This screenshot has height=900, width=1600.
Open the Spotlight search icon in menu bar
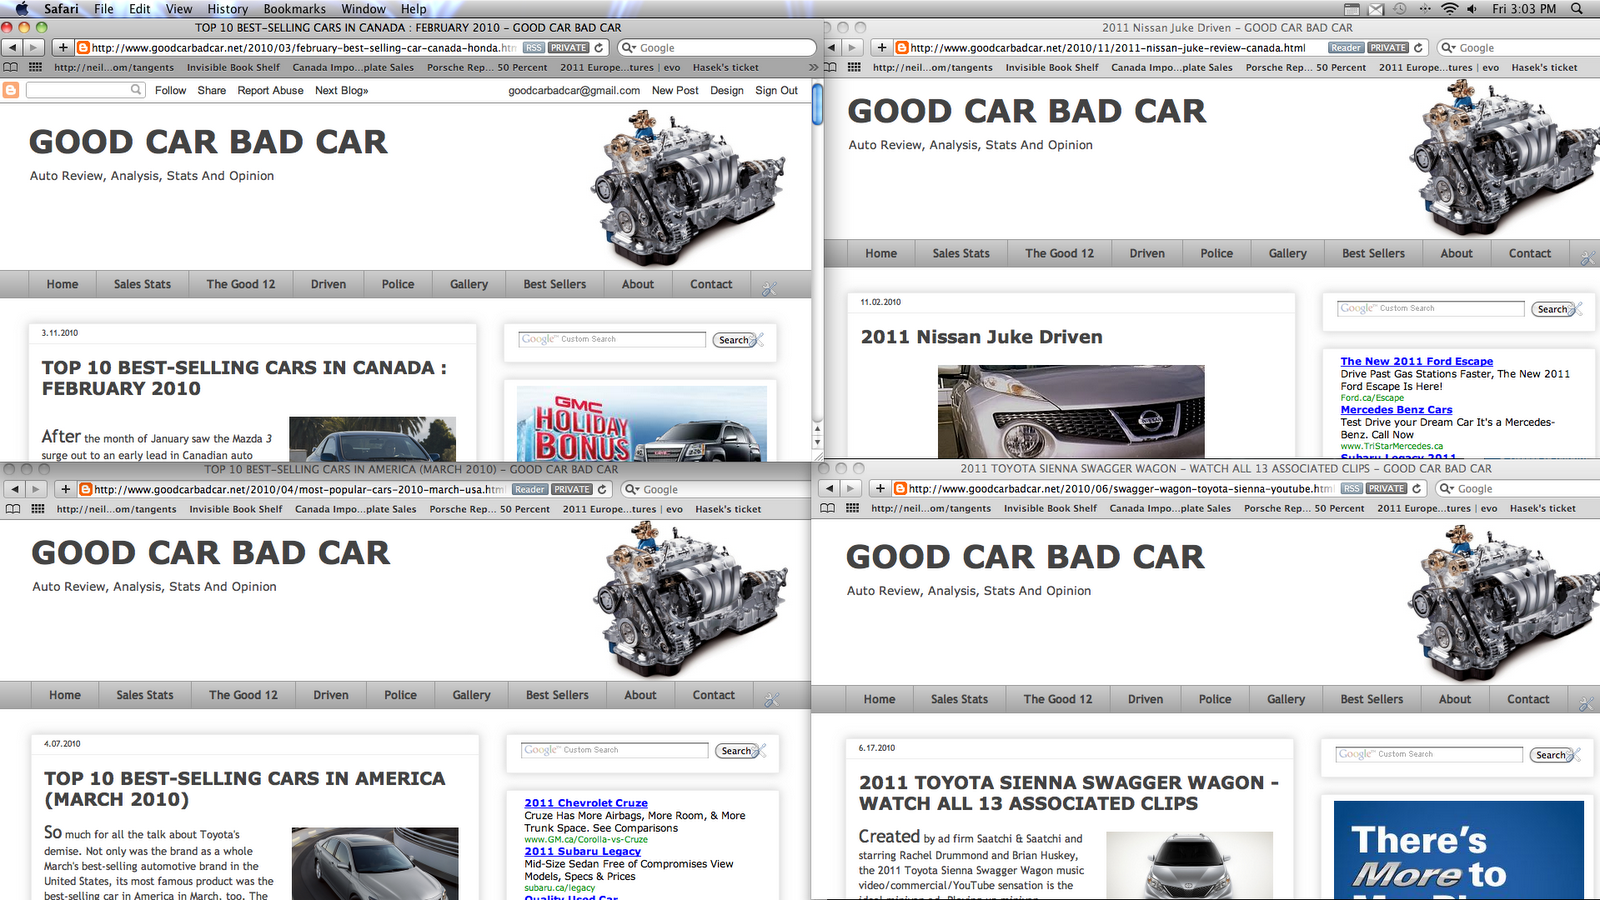[x=1577, y=8]
